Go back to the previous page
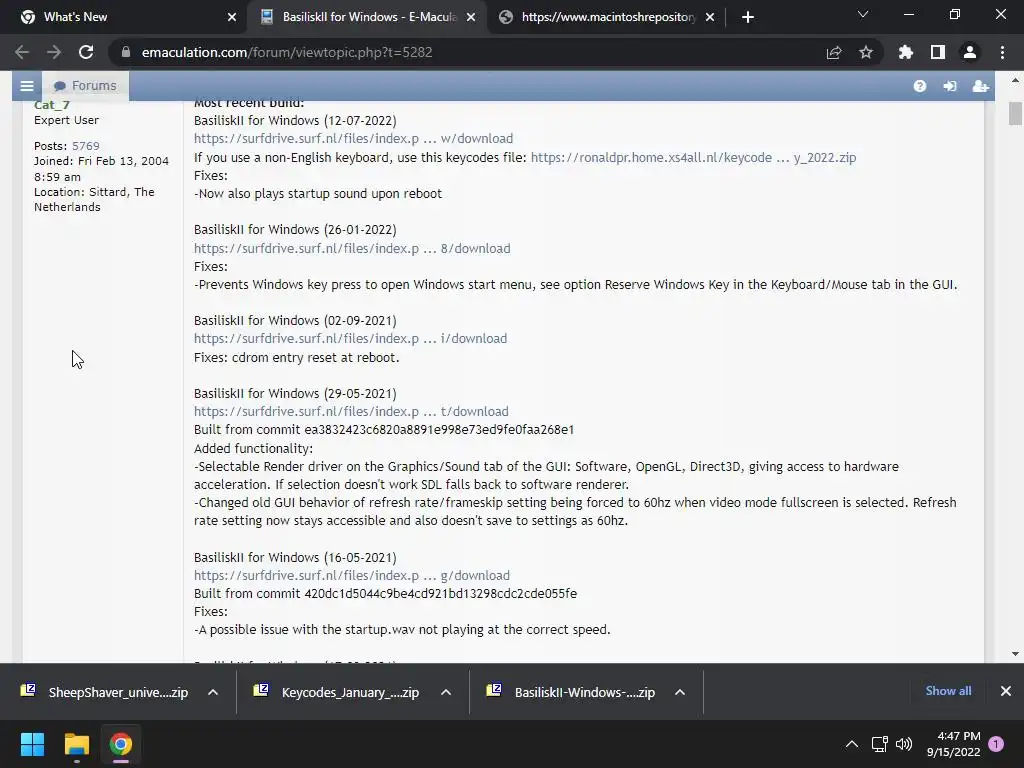Screen dimensions: 1024x768 tap(22, 52)
